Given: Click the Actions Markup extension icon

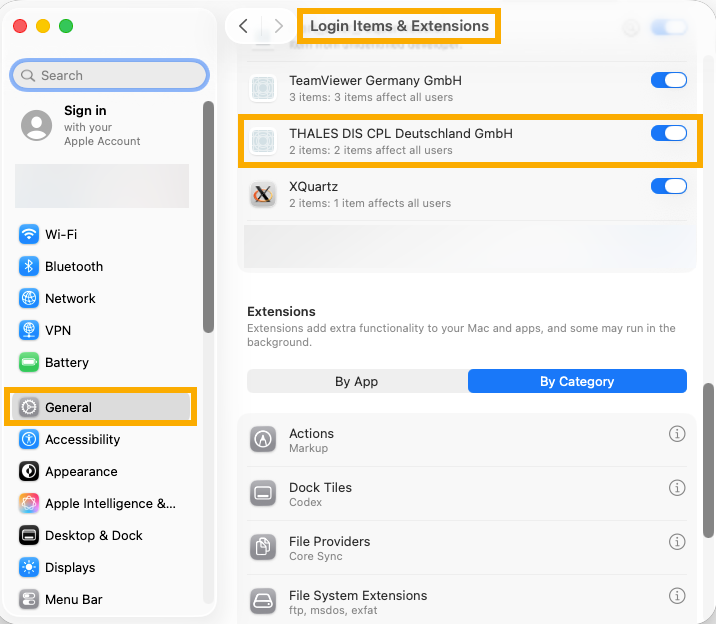Looking at the screenshot, I should pyautogui.click(x=263, y=440).
